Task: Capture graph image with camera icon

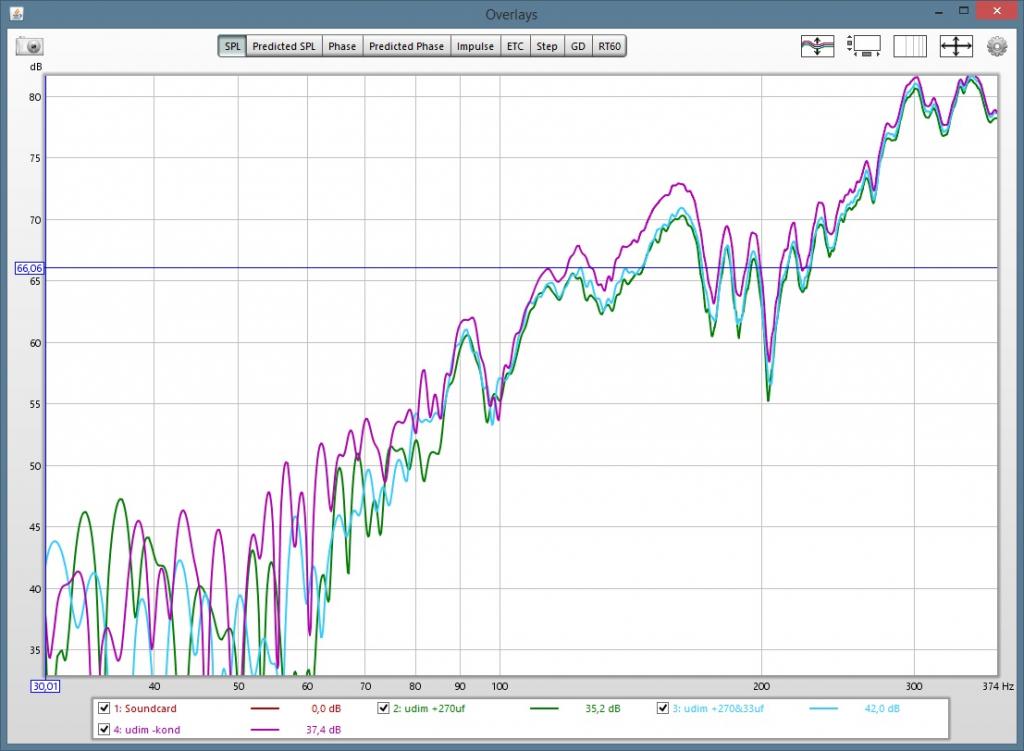Action: [30, 47]
